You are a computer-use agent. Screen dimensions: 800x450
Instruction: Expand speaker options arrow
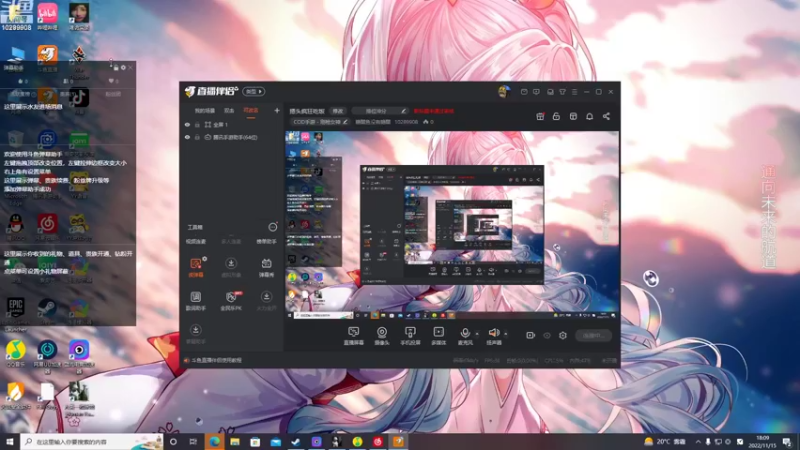[506, 334]
